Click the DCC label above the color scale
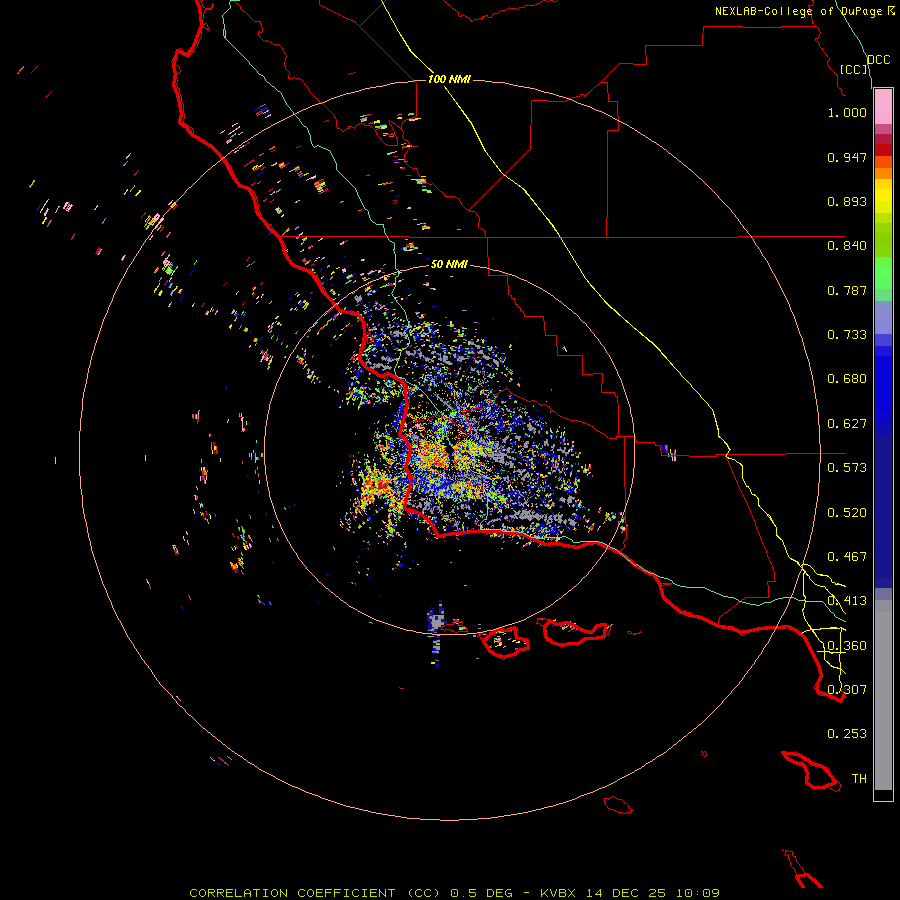 879,60
